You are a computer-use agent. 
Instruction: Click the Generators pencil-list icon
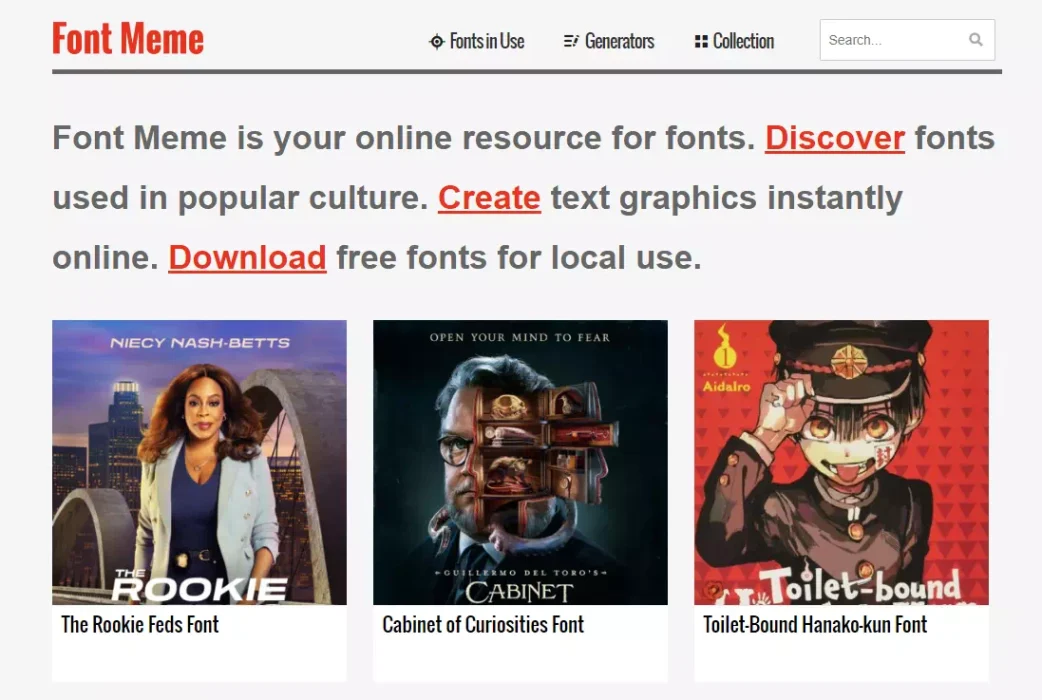571,41
